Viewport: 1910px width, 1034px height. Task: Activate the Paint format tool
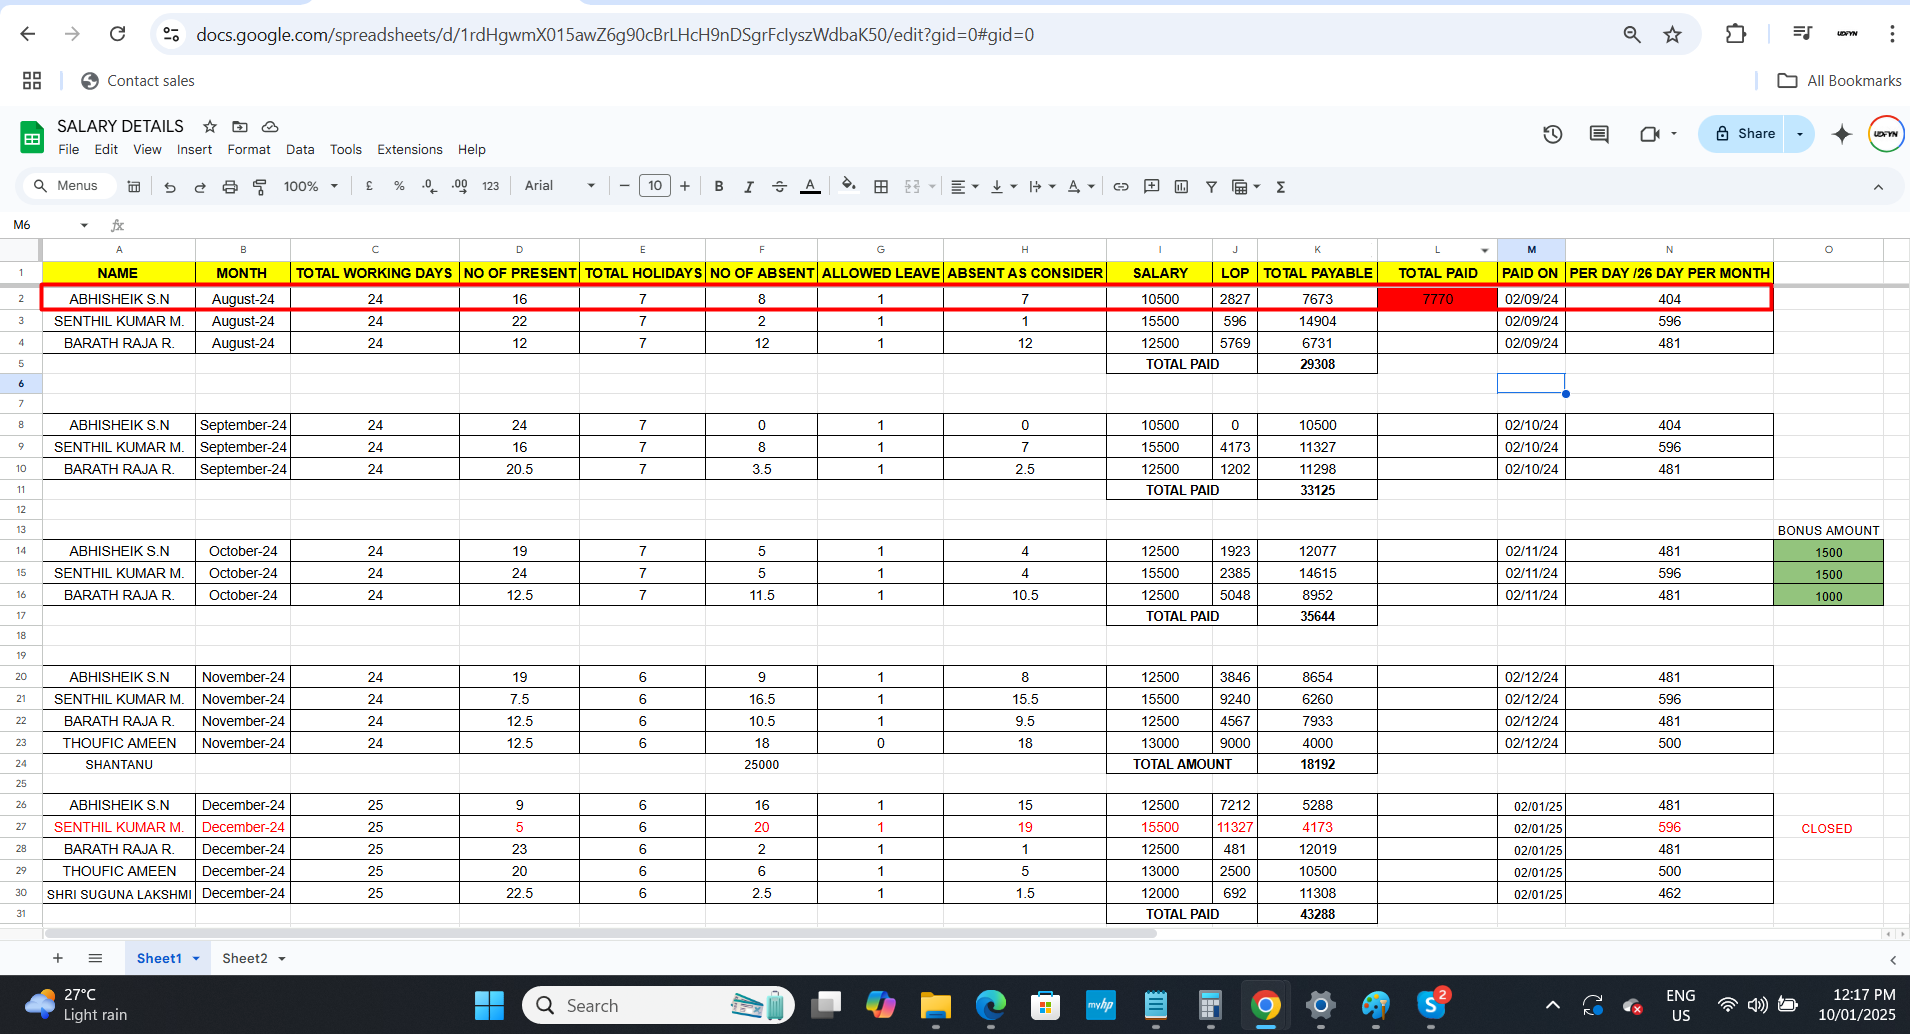260,187
